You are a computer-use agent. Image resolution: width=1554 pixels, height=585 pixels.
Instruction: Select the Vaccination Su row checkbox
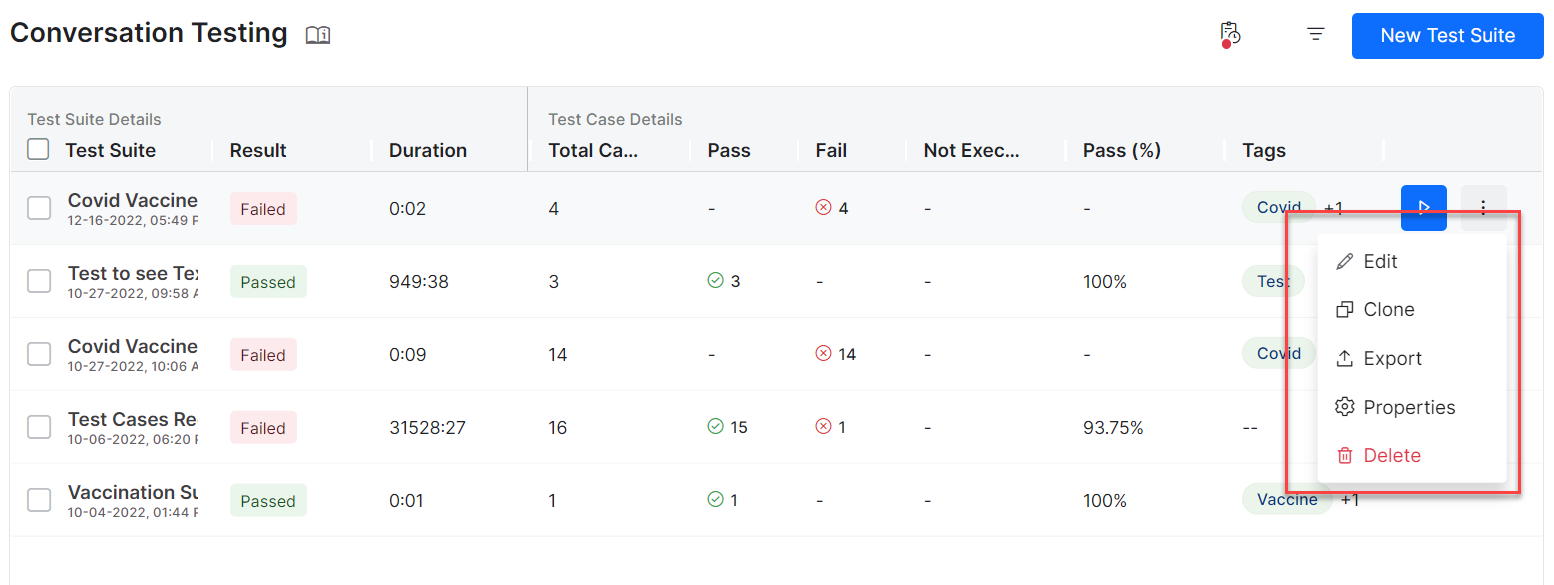tap(39, 500)
